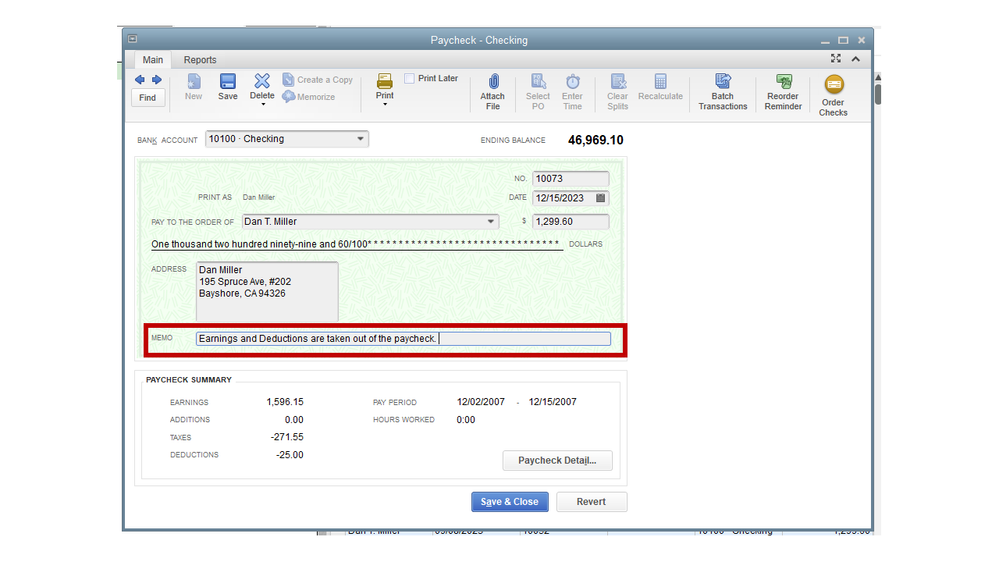This screenshot has height=562, width=999.
Task: Click the Print icon
Action: coord(385,81)
